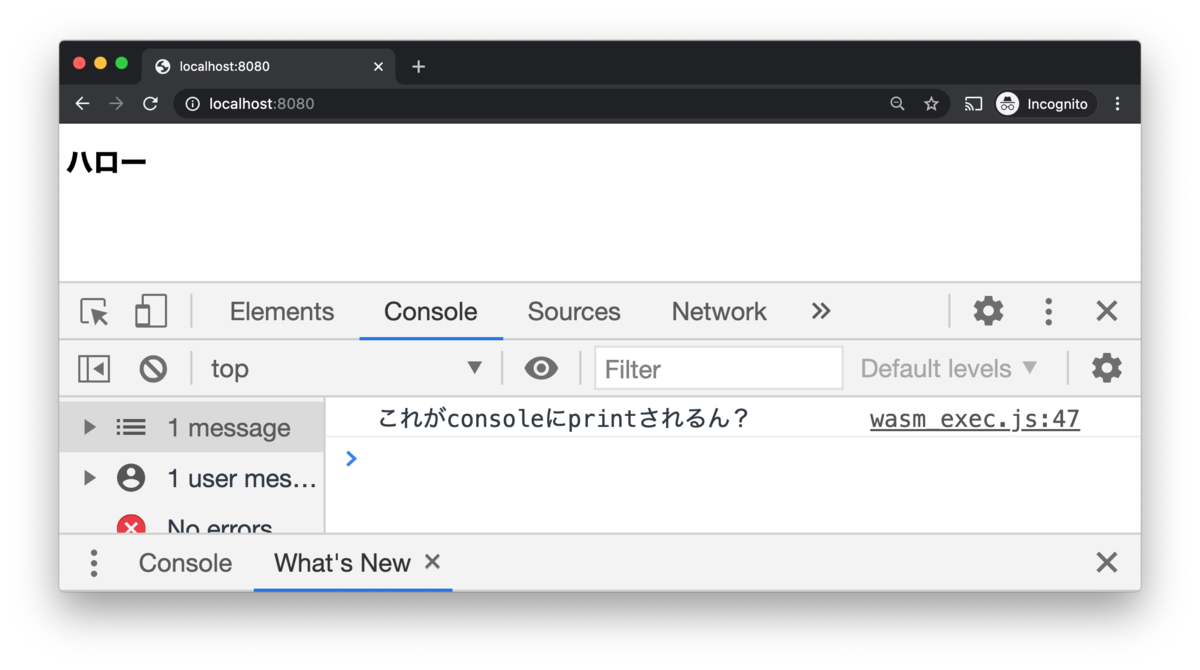Switch to the Network tab
The width and height of the screenshot is (1200, 670).
pos(719,312)
